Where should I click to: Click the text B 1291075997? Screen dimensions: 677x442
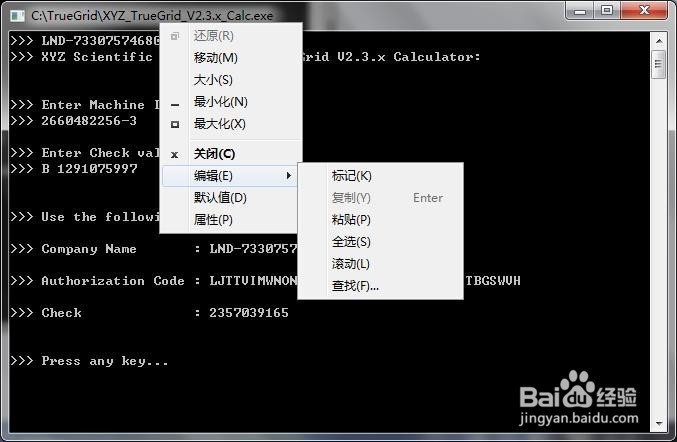[x=89, y=168]
